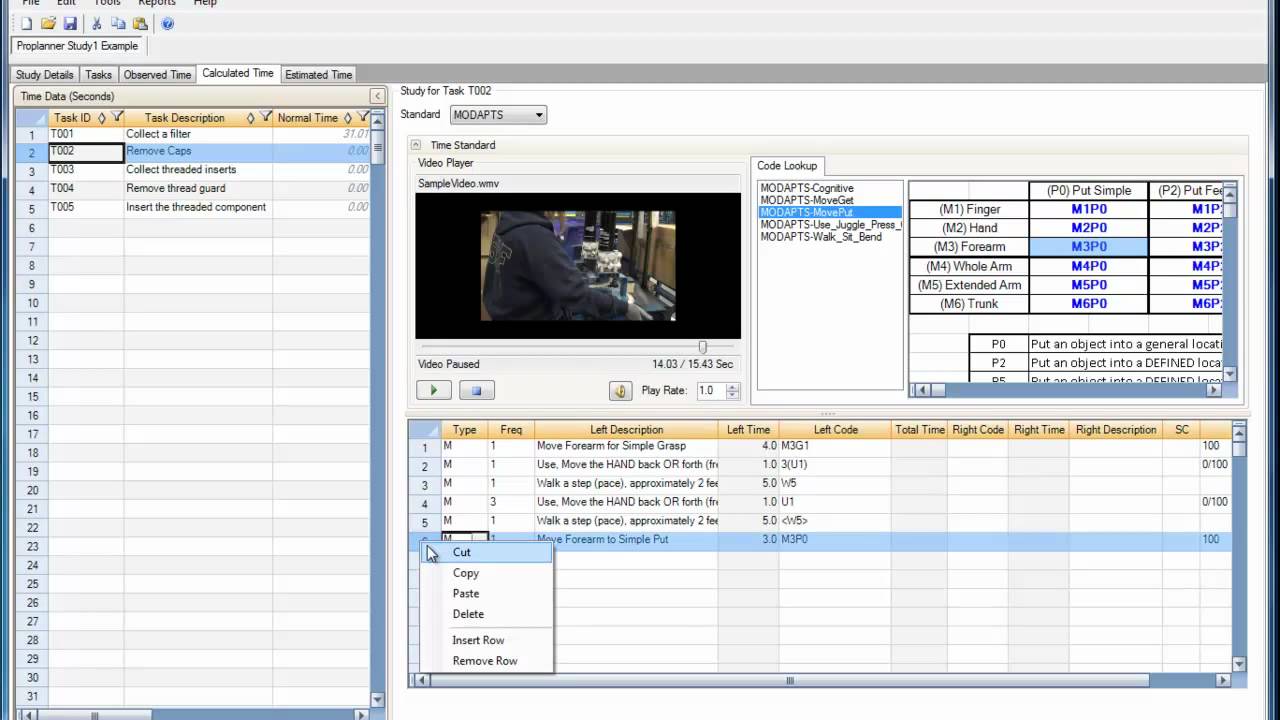Viewport: 1280px width, 720px height.
Task: Open a file using the folder icon
Action: [x=49, y=23]
